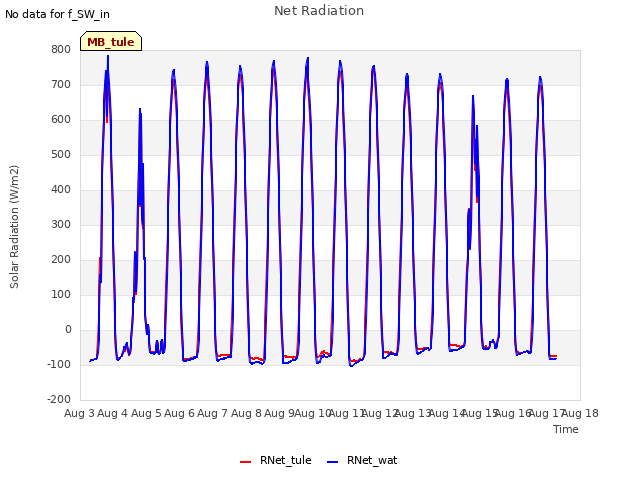Click the Aug 4 x-axis label

[113, 413]
